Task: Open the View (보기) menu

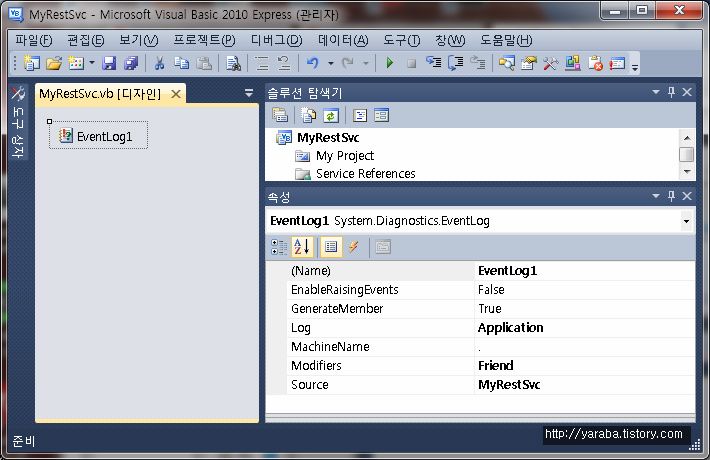Action: tap(139, 40)
